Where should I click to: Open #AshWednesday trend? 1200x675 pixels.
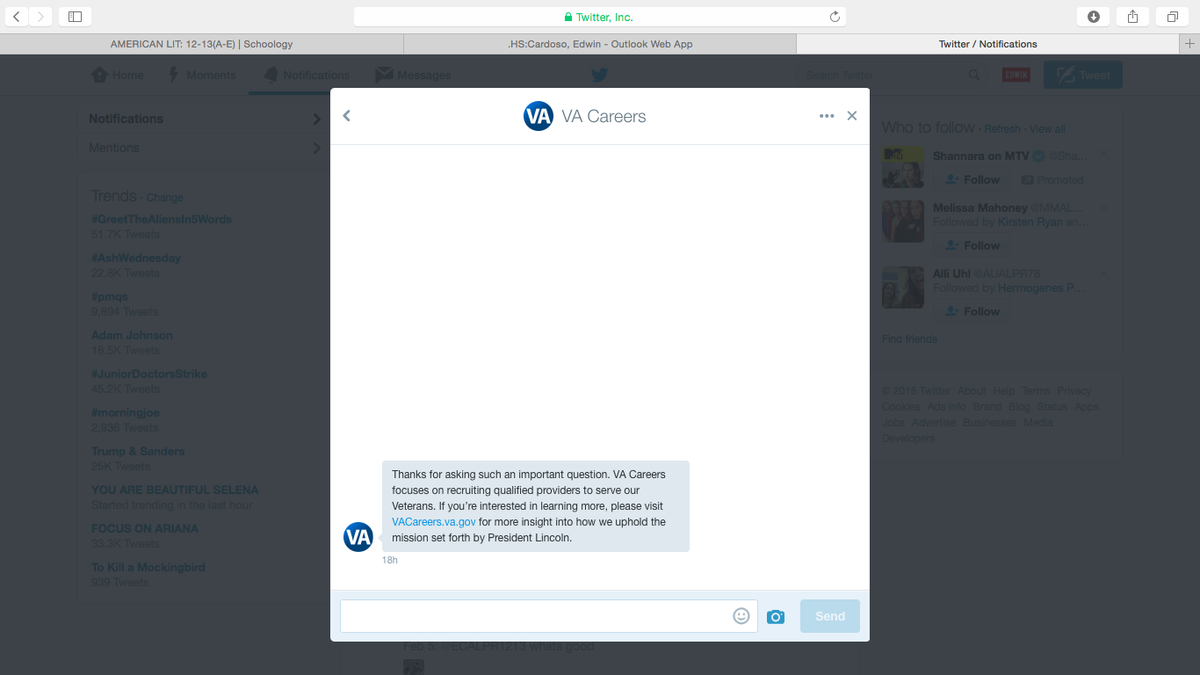(136, 258)
